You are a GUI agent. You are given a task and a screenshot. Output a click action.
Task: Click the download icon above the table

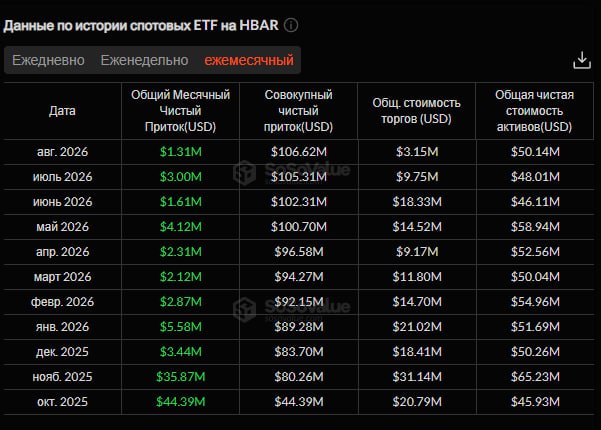tap(582, 61)
